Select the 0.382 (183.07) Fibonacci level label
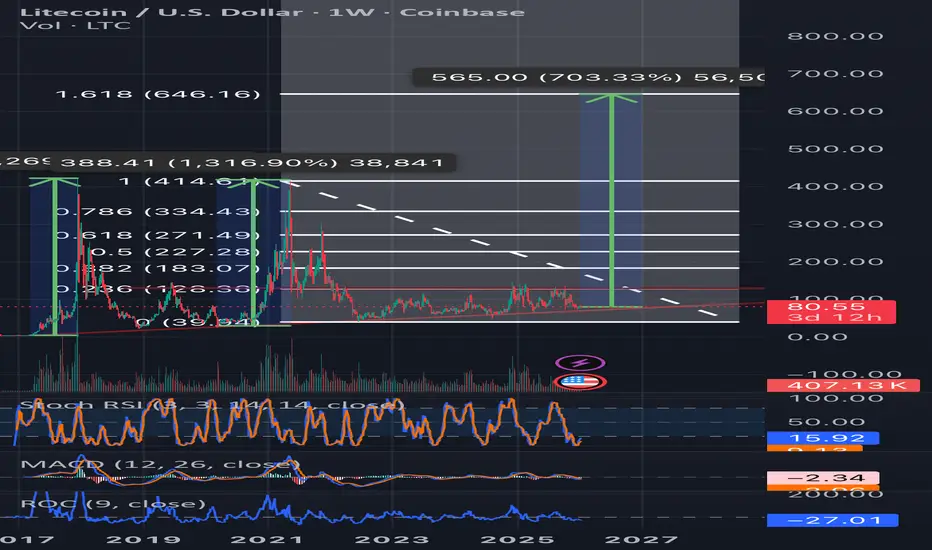Viewport: 932px width, 550px height. (159, 268)
